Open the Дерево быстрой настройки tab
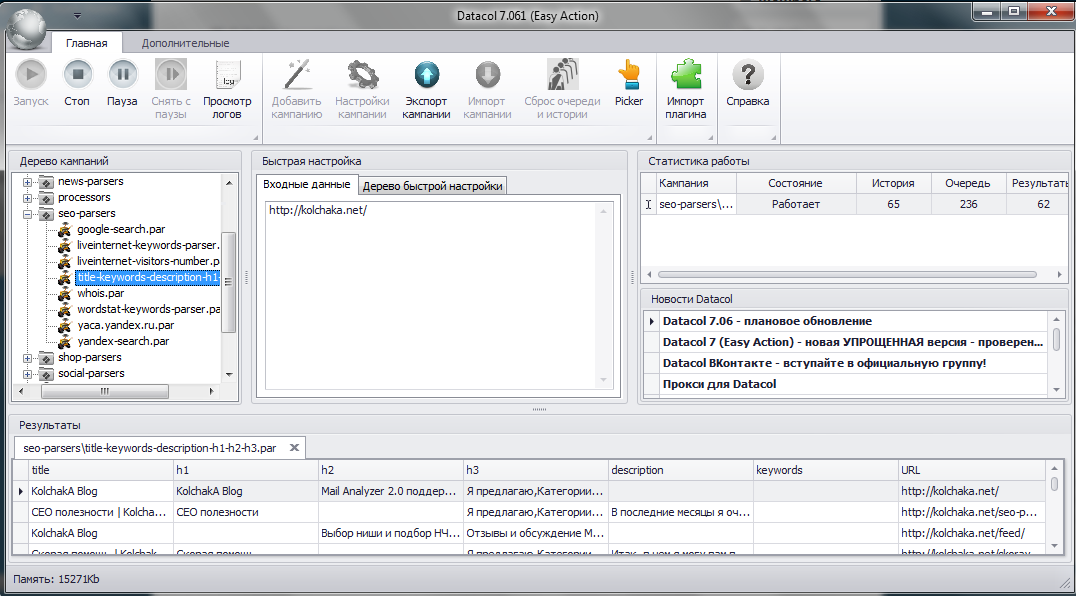This screenshot has height=596, width=1076. coord(432,186)
